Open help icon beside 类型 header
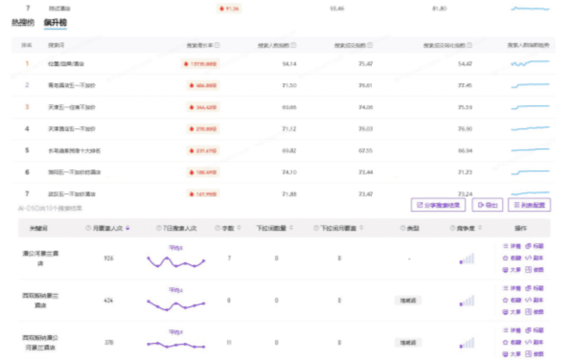 [402, 228]
